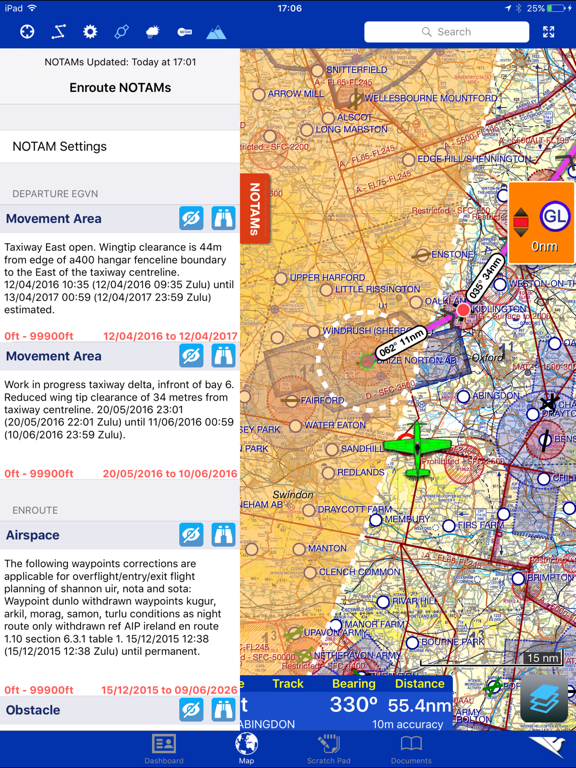576x768 pixels.
Task: Adjust the orange panel up-down stepper
Action: [521, 222]
